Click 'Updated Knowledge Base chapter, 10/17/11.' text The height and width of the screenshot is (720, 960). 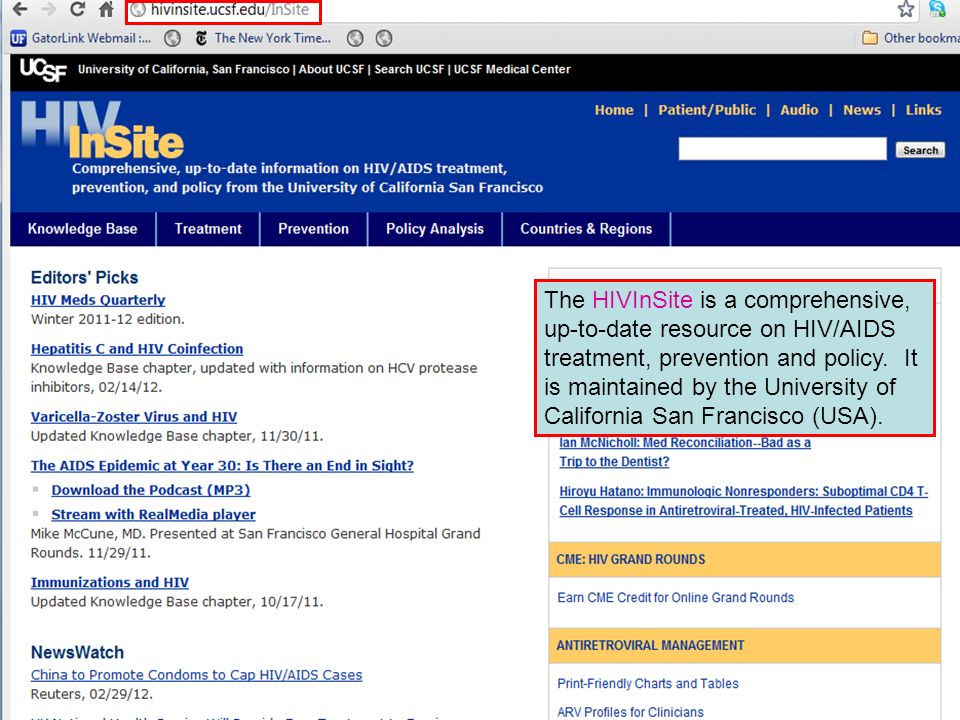[177, 601]
